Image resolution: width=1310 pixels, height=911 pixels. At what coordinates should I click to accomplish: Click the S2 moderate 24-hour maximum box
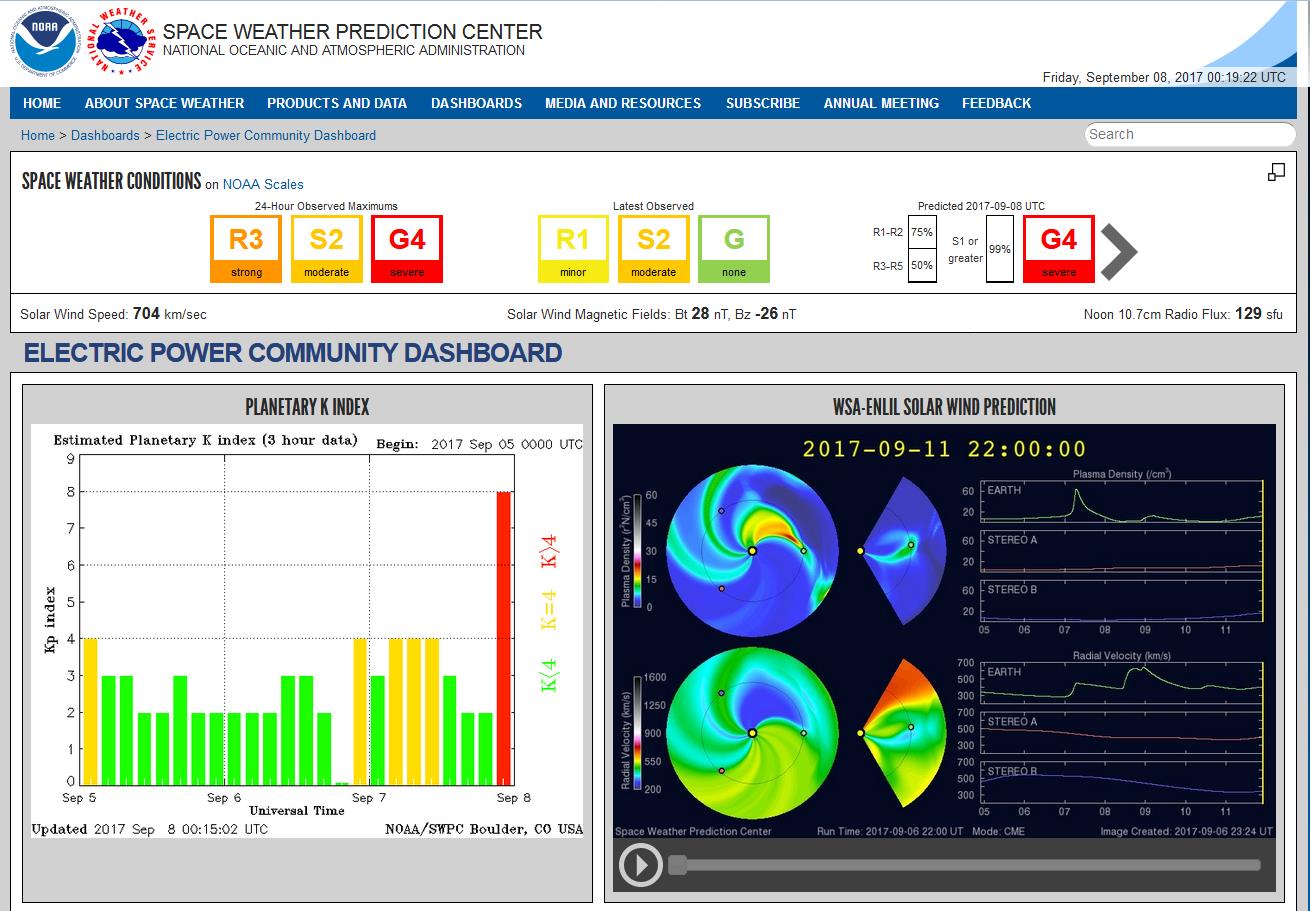326,249
